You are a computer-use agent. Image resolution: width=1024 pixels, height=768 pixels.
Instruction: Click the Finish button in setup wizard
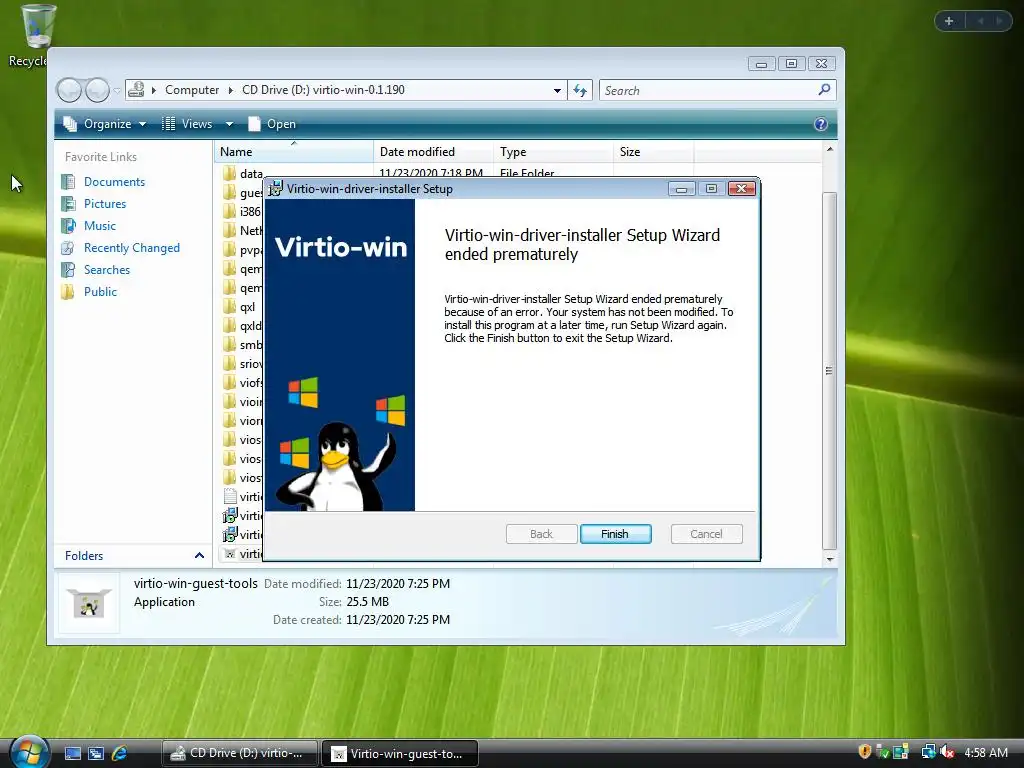point(615,534)
